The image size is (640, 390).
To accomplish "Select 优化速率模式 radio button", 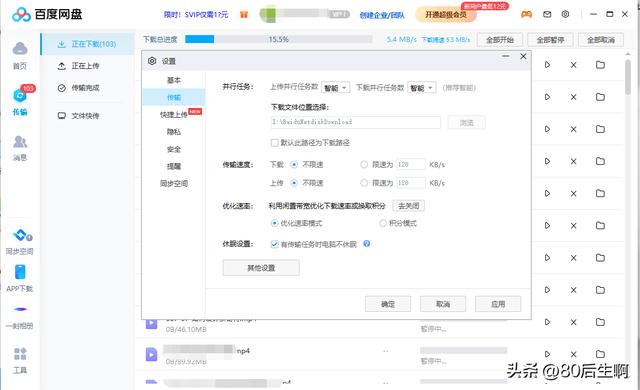I will coord(274,224).
